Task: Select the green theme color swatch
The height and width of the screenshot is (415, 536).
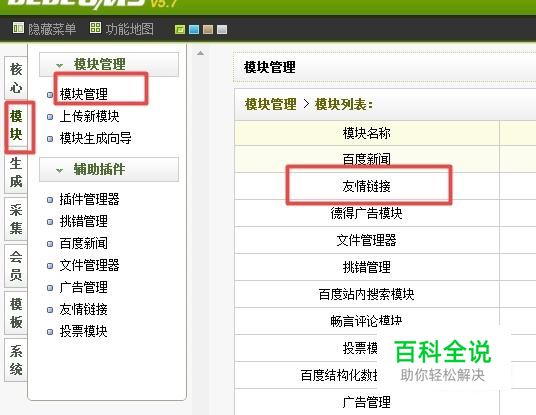Action: click(180, 30)
